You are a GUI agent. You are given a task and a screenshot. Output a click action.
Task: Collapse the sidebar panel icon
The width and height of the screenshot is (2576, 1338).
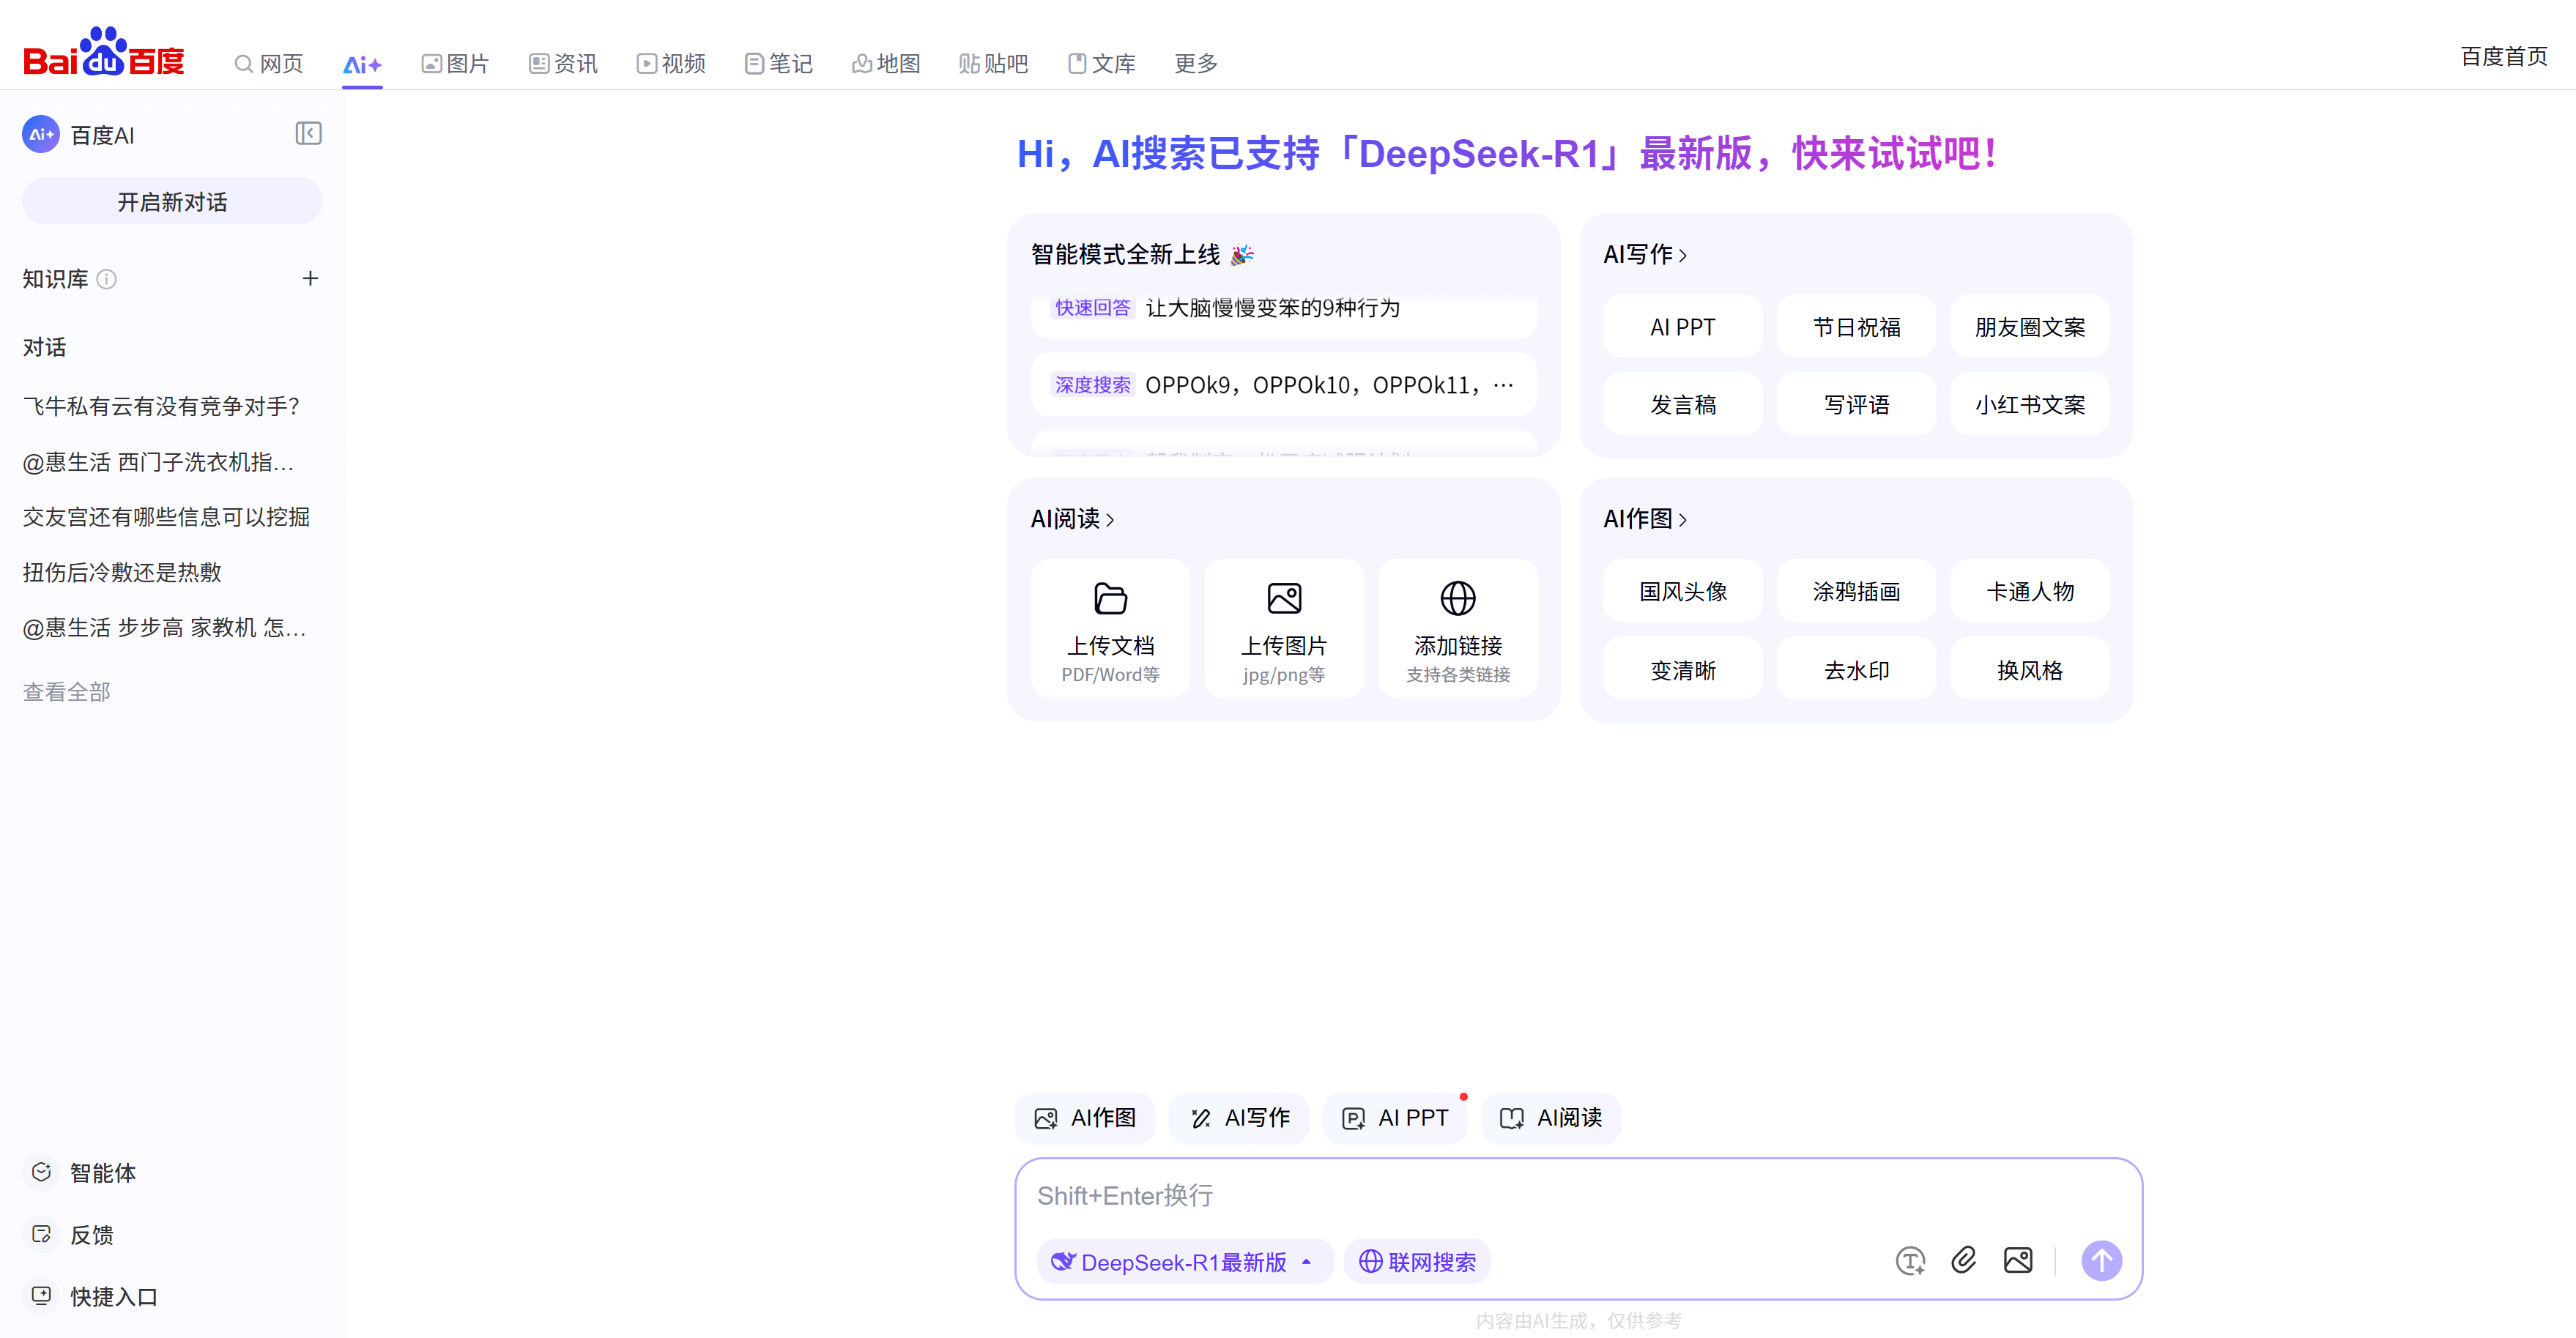pos(308,133)
